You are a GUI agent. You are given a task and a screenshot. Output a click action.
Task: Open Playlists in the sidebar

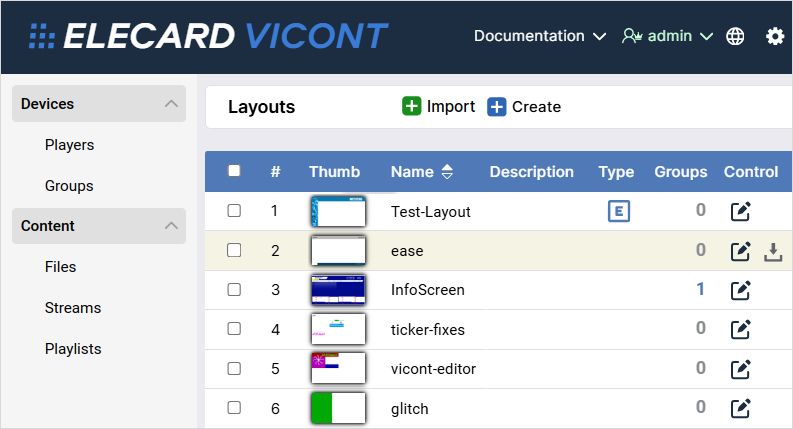pyautogui.click(x=73, y=349)
